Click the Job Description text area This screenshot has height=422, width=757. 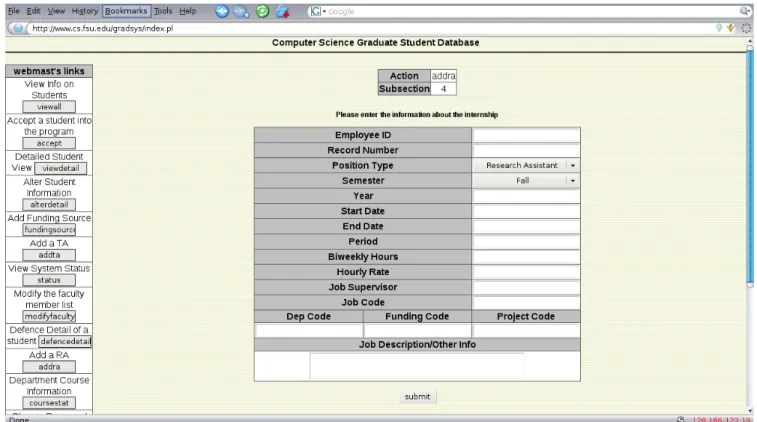pyautogui.click(x=417, y=366)
